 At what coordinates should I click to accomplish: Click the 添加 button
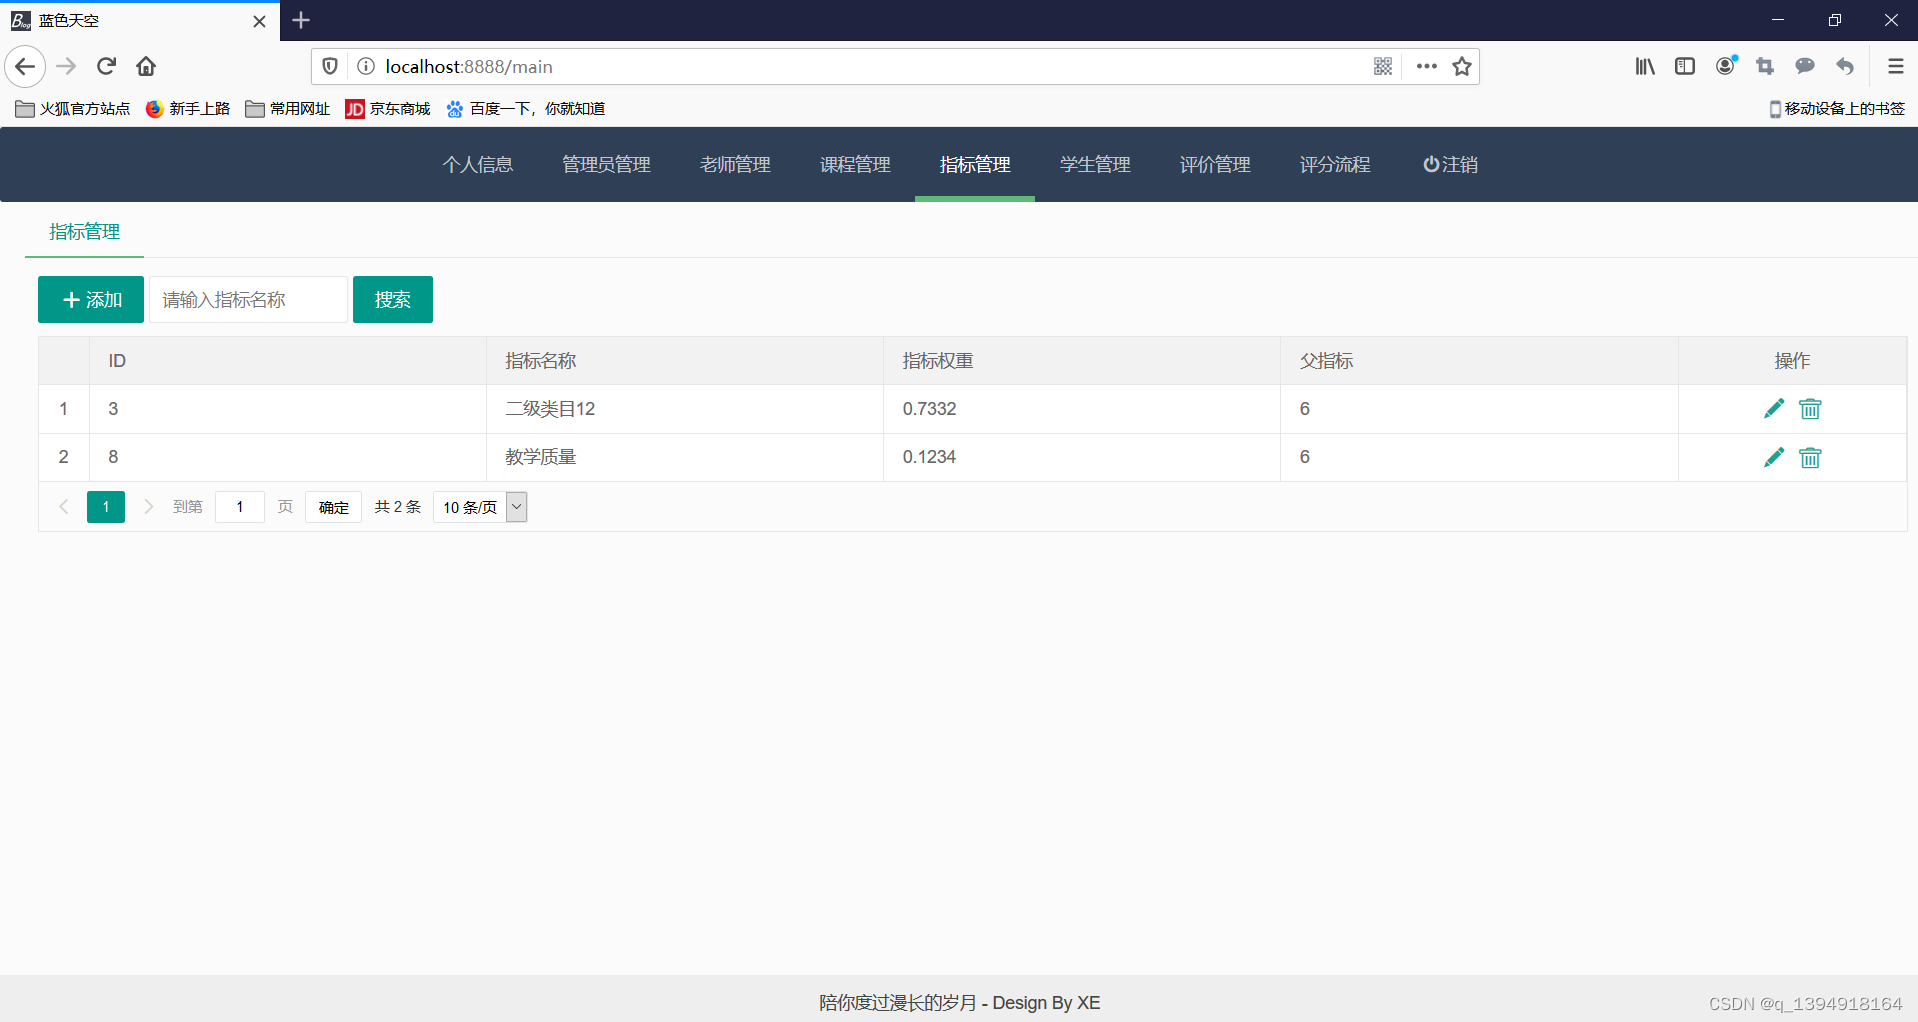coord(91,300)
